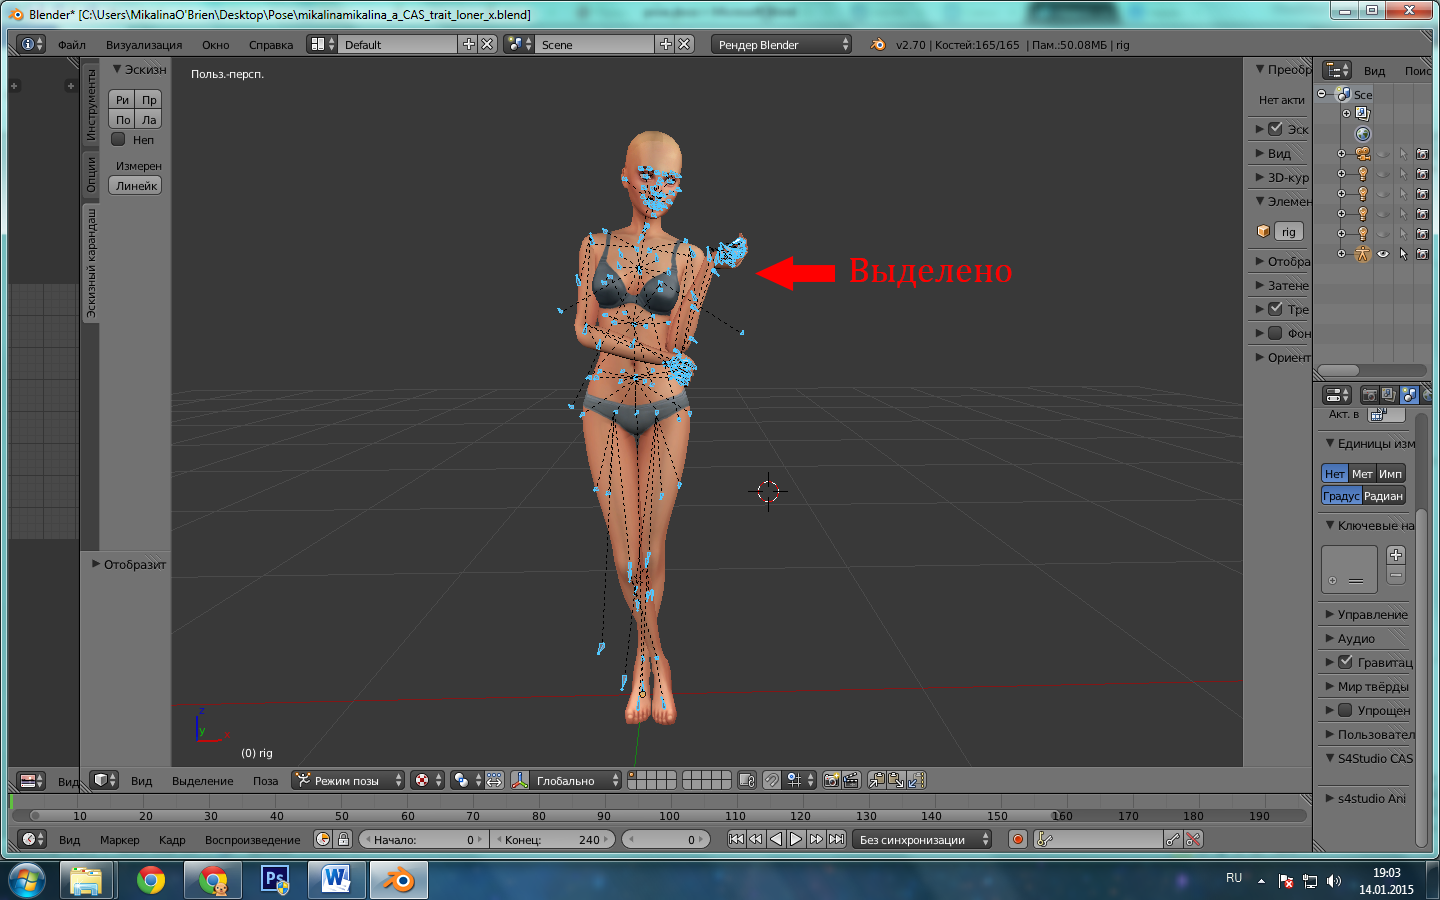Open the Рендер Blender engine dropdown
Viewport: 1440px width, 900px height.
tap(782, 44)
